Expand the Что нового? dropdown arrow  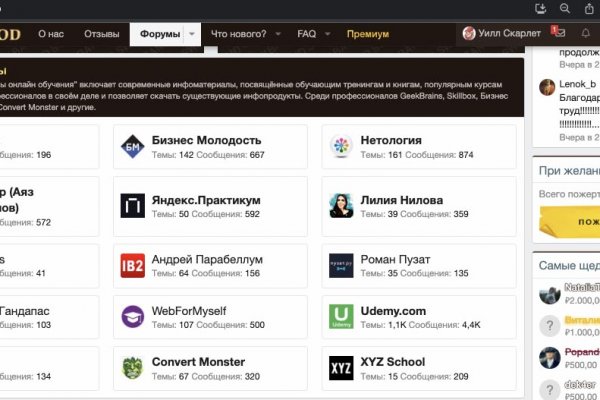tap(275, 34)
